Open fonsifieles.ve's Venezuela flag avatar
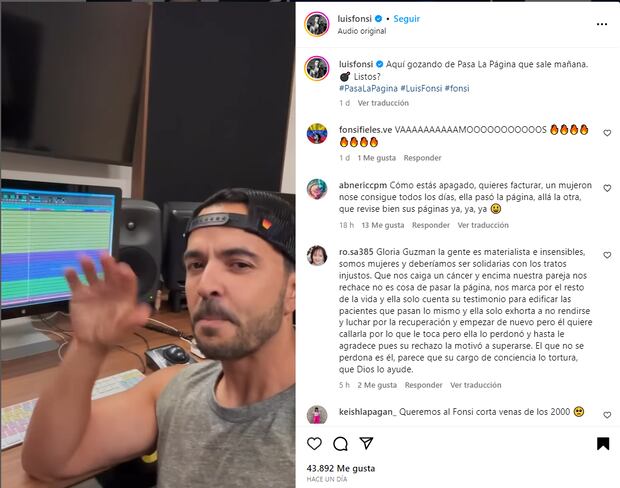 click(x=317, y=134)
